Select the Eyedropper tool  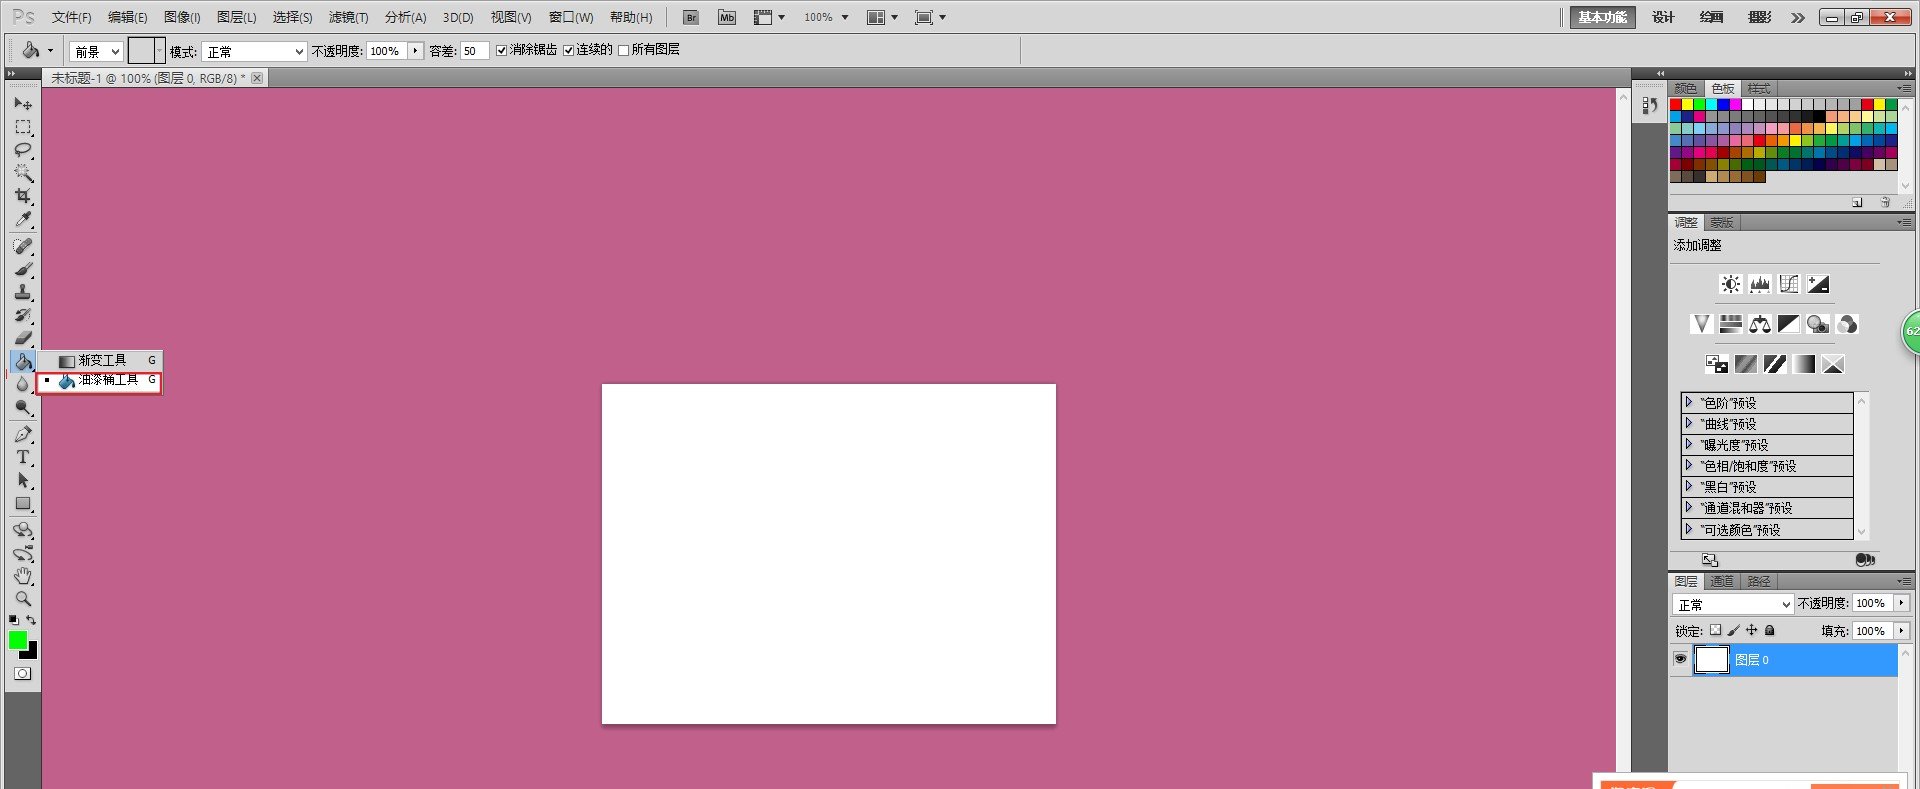coord(23,220)
